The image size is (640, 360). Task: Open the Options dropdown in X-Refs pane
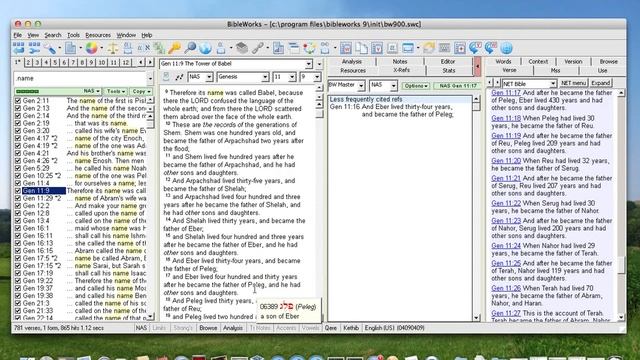416,86
